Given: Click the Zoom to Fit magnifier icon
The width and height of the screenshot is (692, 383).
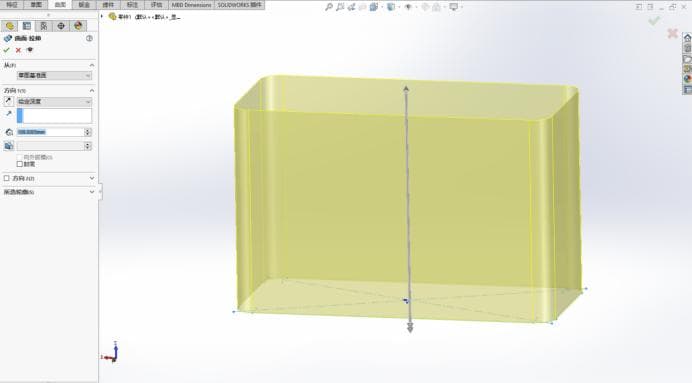Looking at the screenshot, I should 328,7.
